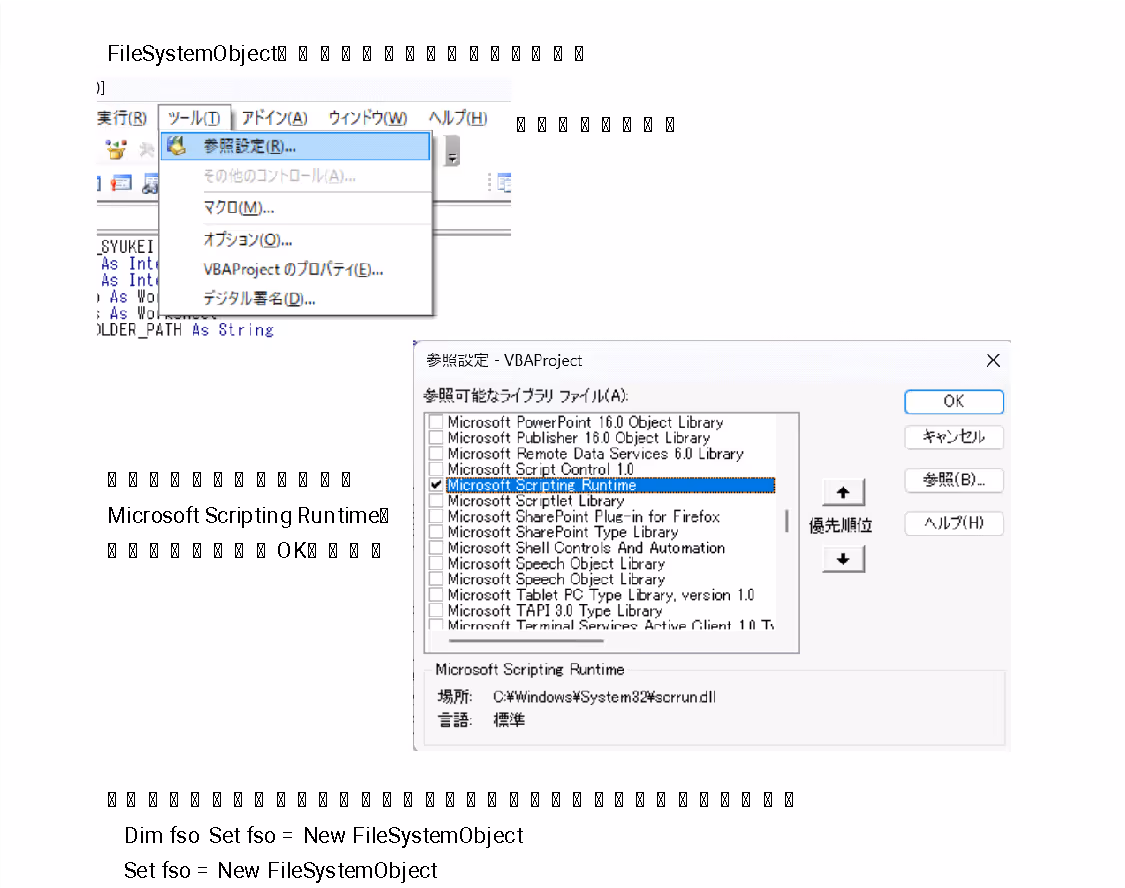This screenshot has height=888, width=1125.
Task: Open the アドイン(A) menu
Action: click(274, 118)
